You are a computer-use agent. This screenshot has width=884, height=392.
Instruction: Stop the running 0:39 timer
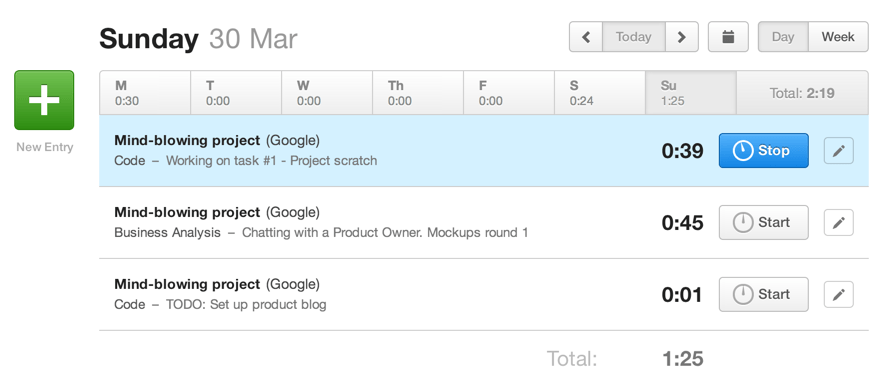click(x=763, y=151)
